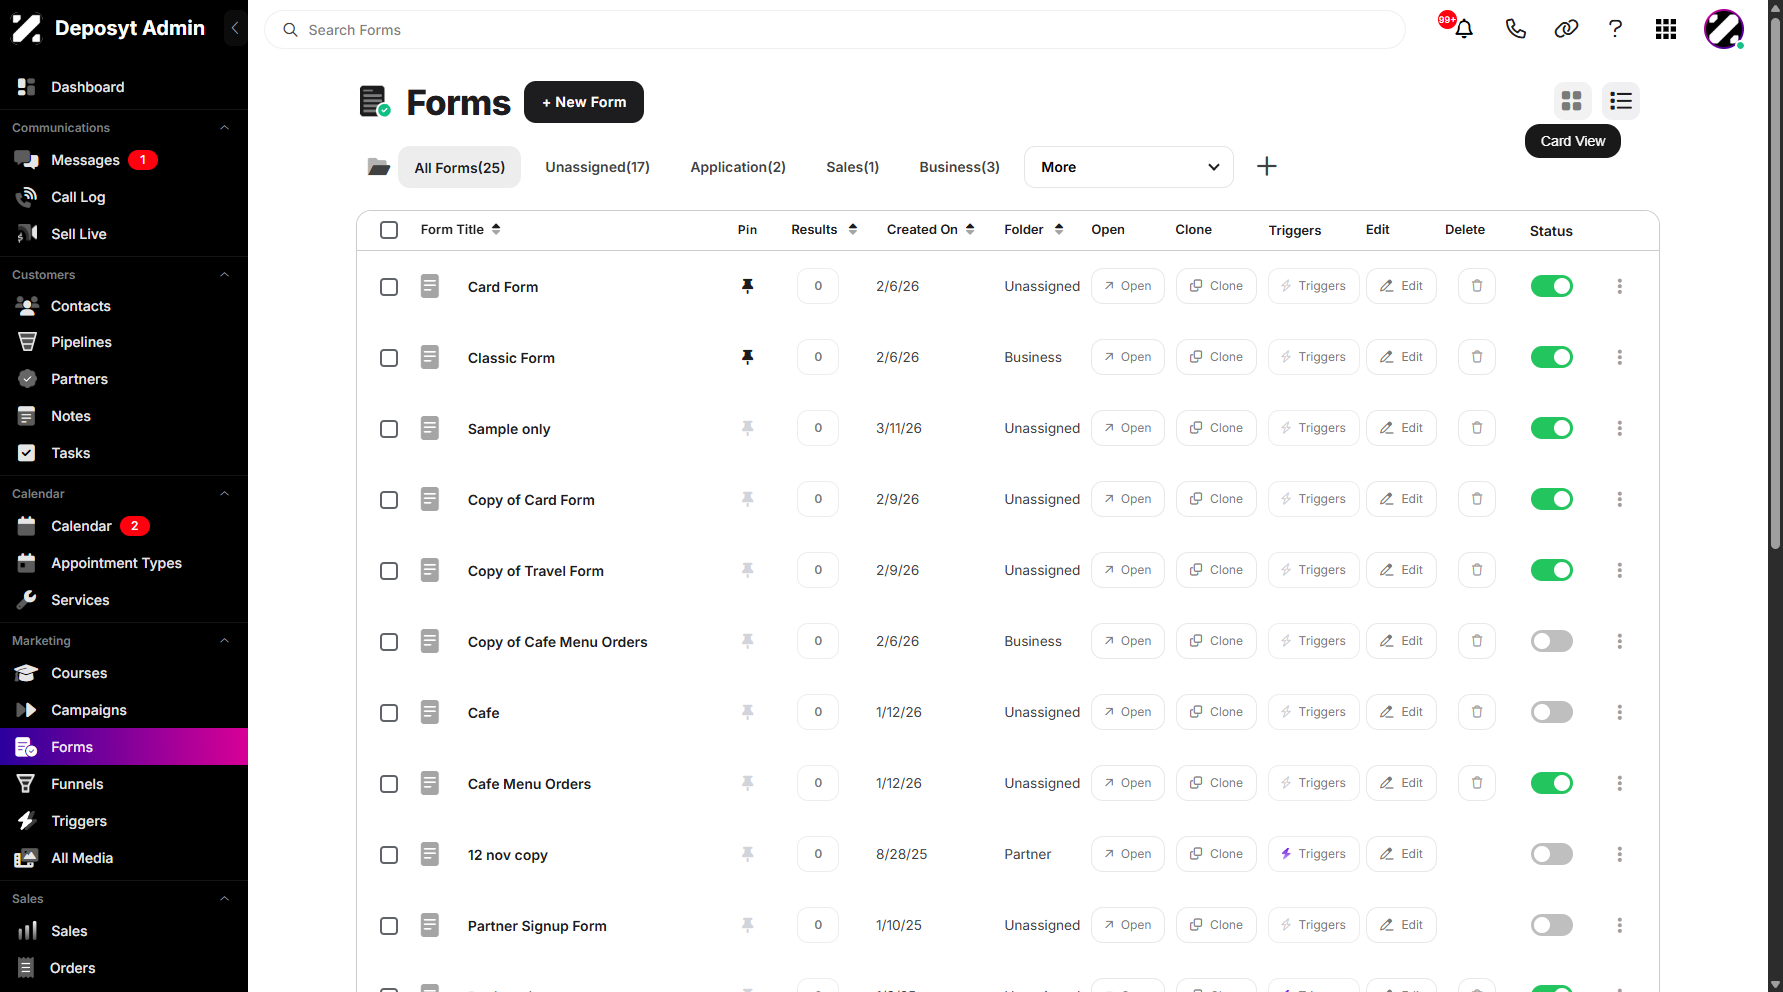
Task: Click the phone dialer icon
Action: [x=1516, y=29]
